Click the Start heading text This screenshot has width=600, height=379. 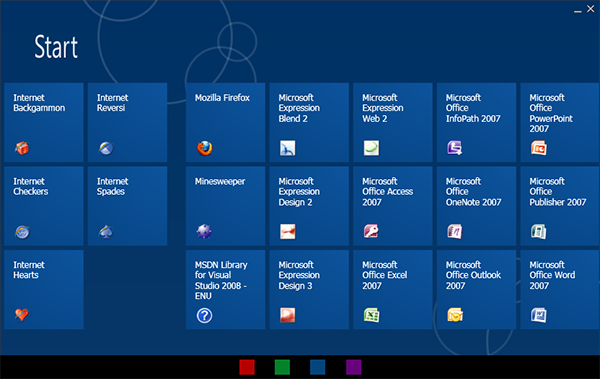pos(56,47)
